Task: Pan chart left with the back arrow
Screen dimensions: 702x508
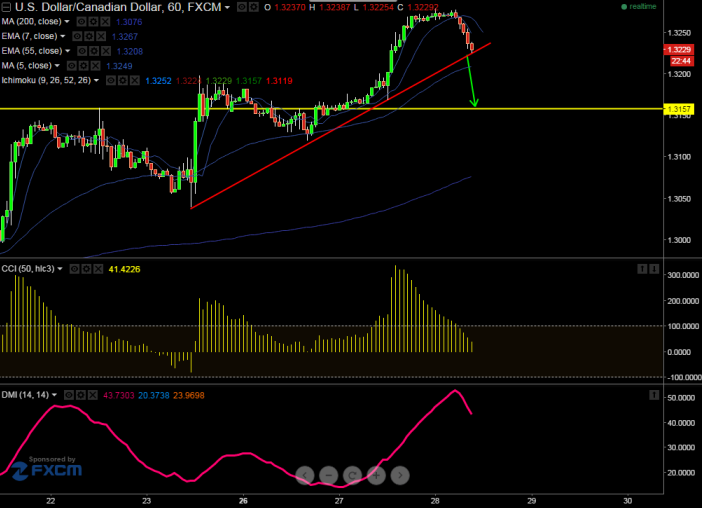Action: pos(305,475)
